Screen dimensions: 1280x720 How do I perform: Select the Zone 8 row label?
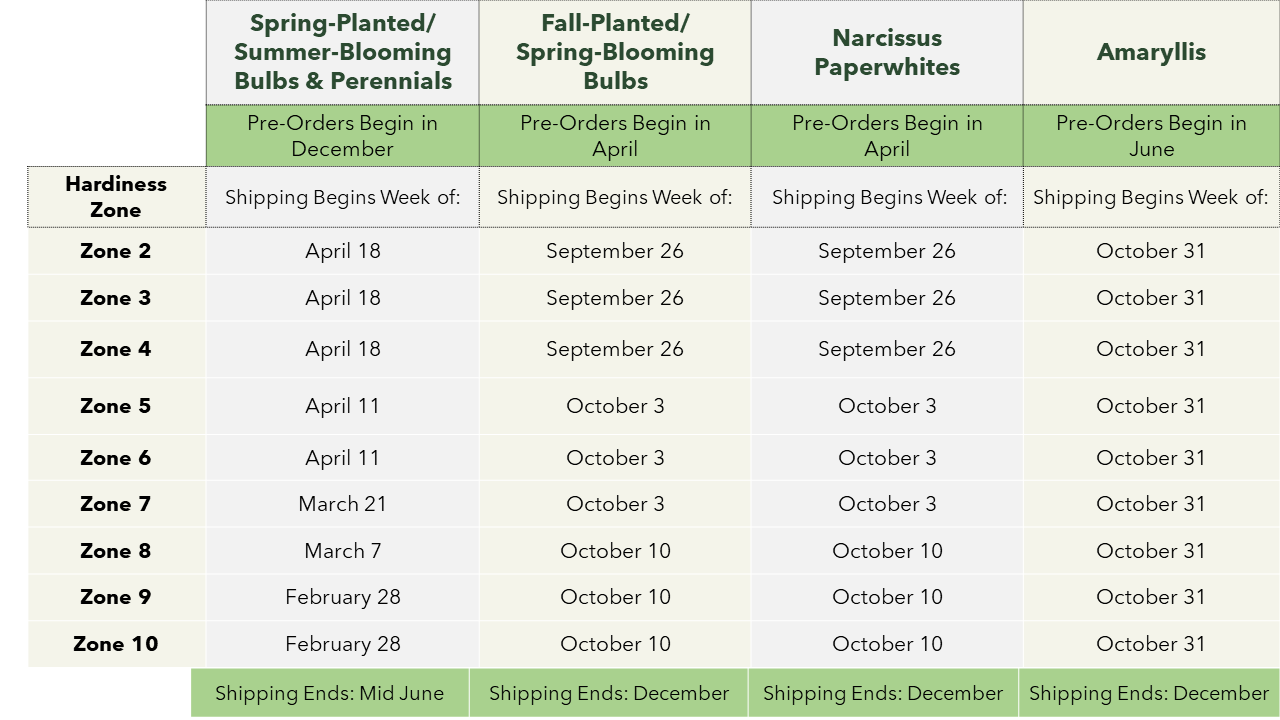click(x=116, y=551)
